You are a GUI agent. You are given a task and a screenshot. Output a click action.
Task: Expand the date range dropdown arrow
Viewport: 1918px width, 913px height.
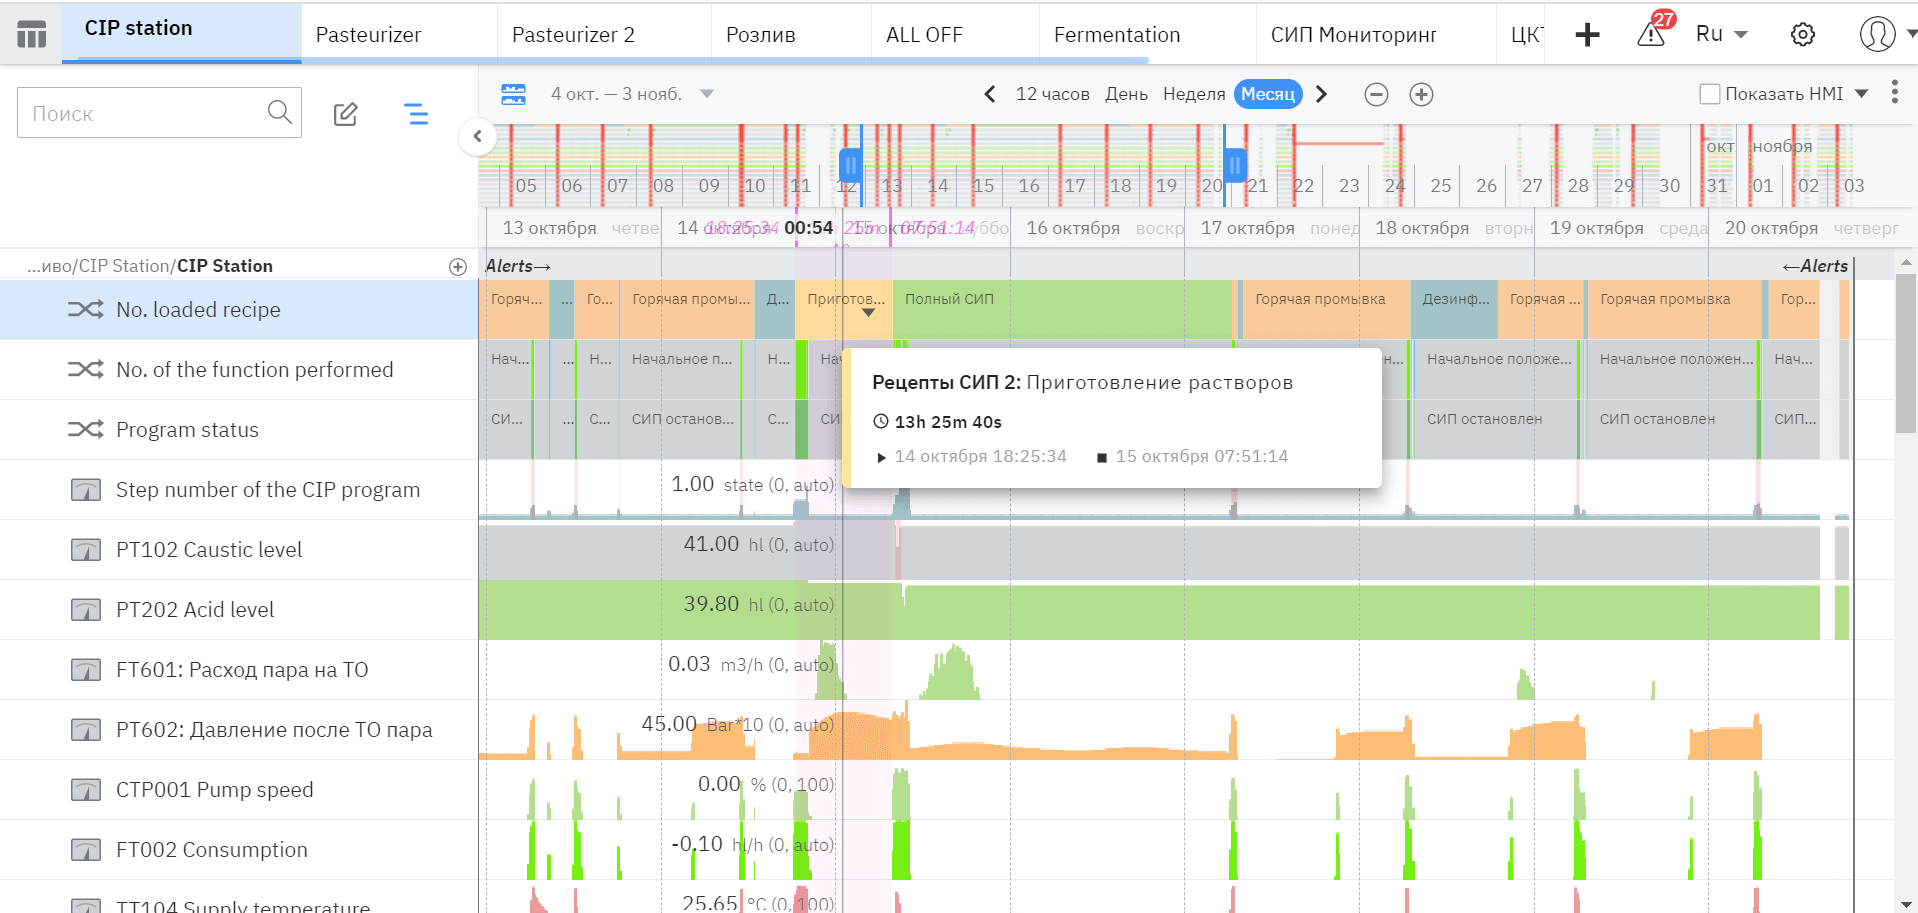pos(707,94)
